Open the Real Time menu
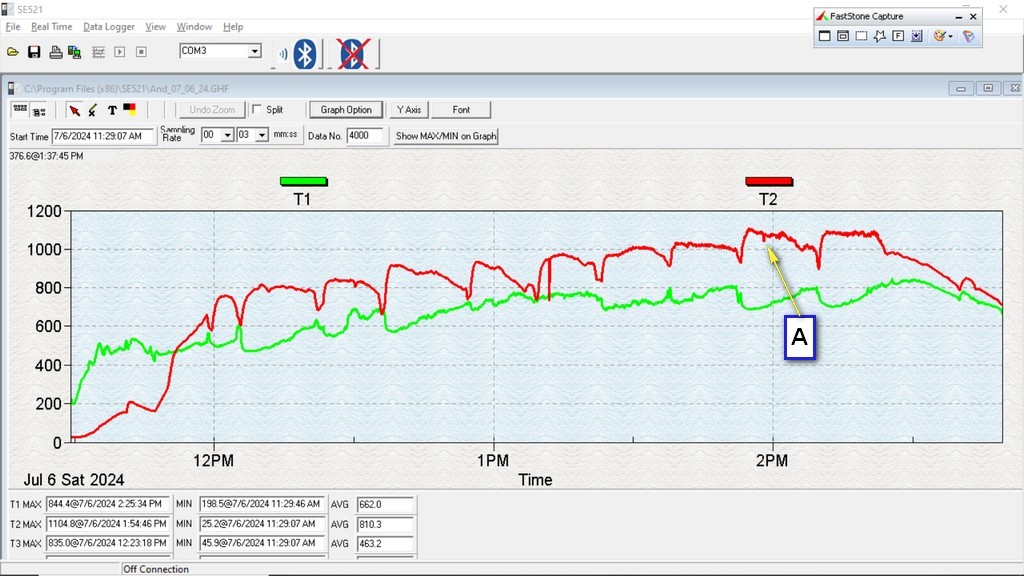1024x576 pixels. [52, 27]
